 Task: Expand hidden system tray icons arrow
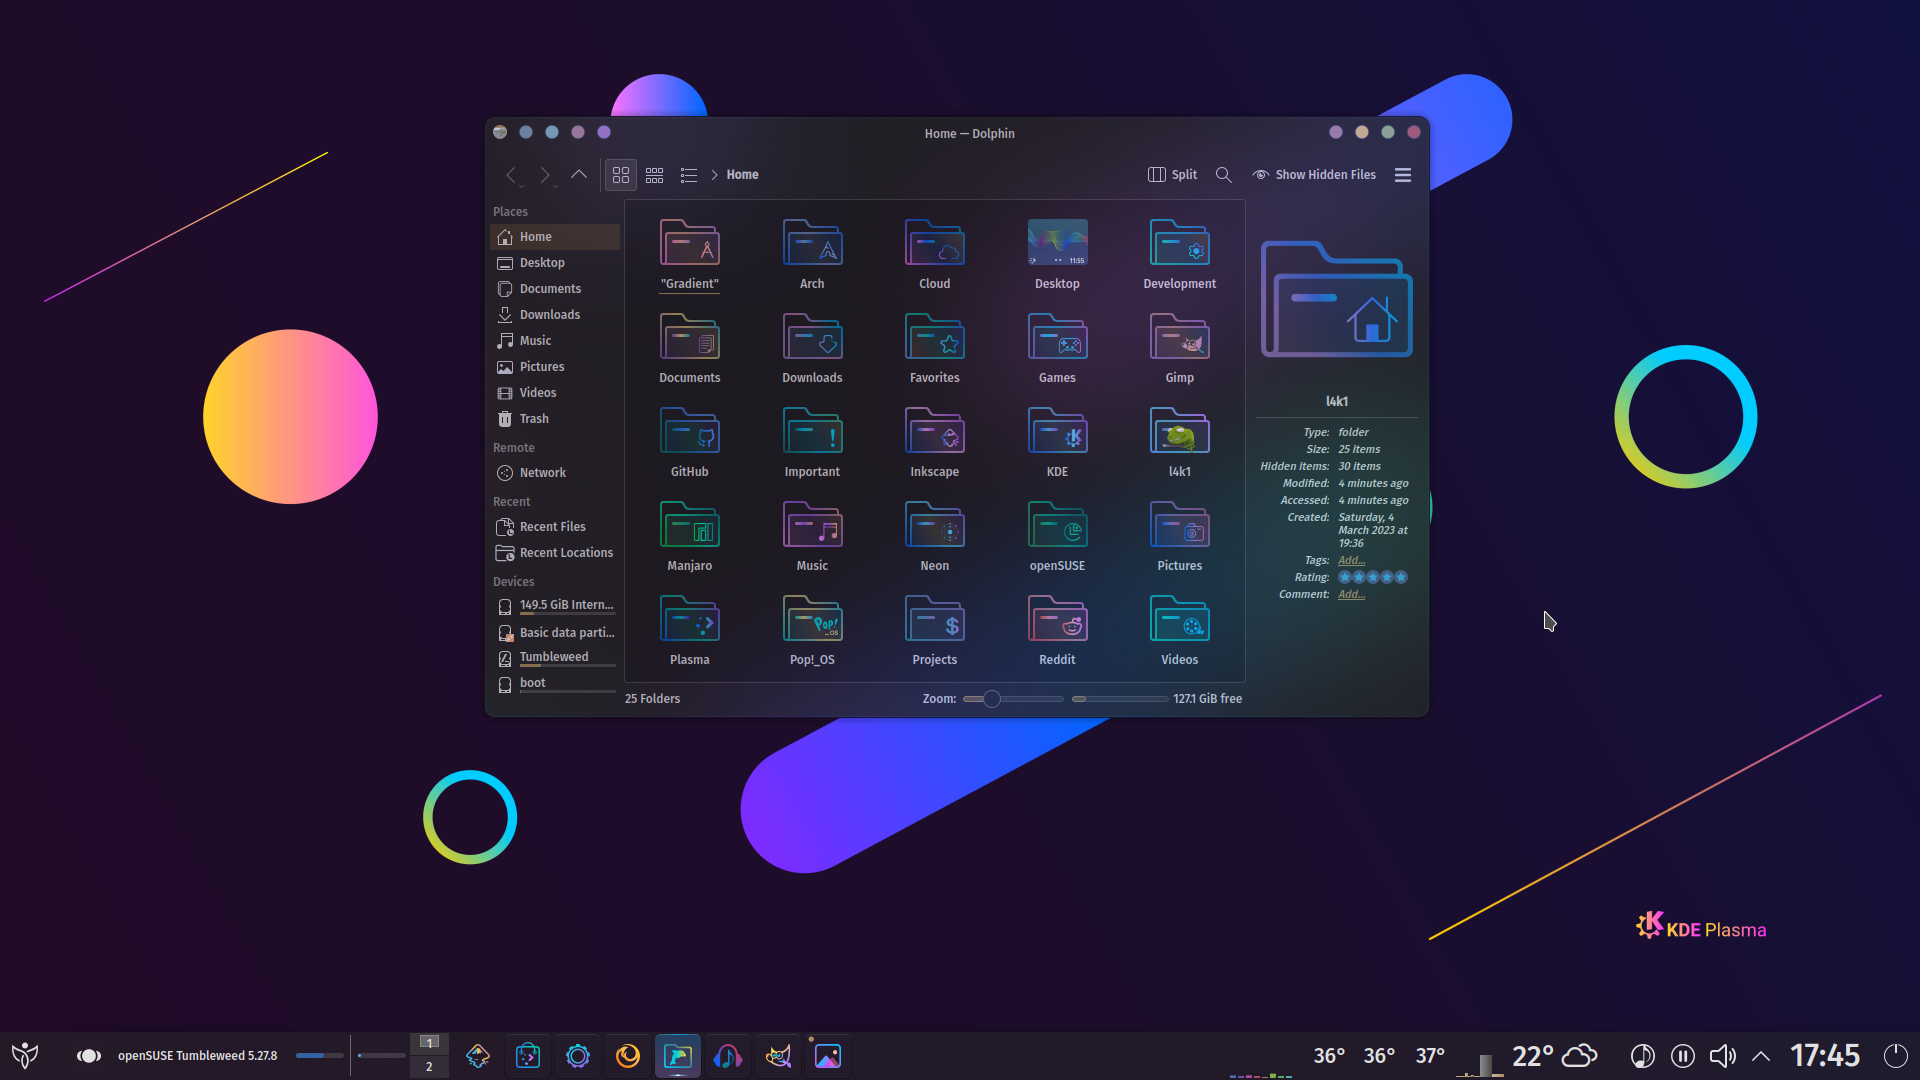click(1761, 1056)
